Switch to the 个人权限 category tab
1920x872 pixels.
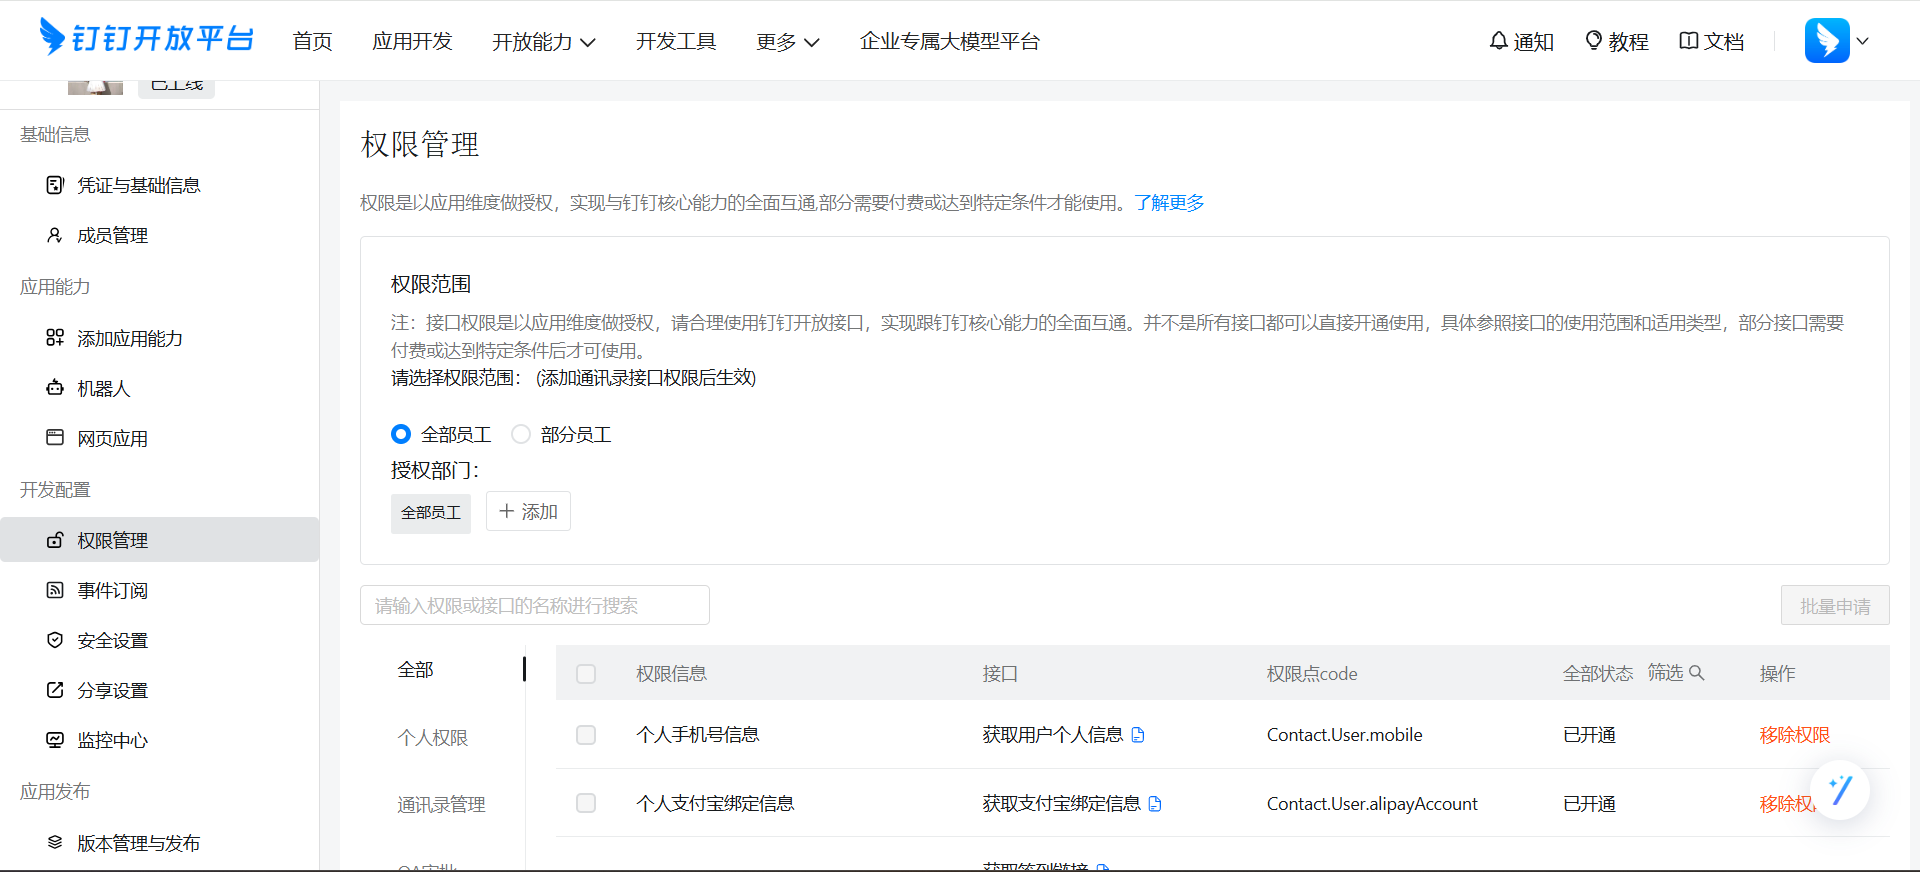[433, 738]
